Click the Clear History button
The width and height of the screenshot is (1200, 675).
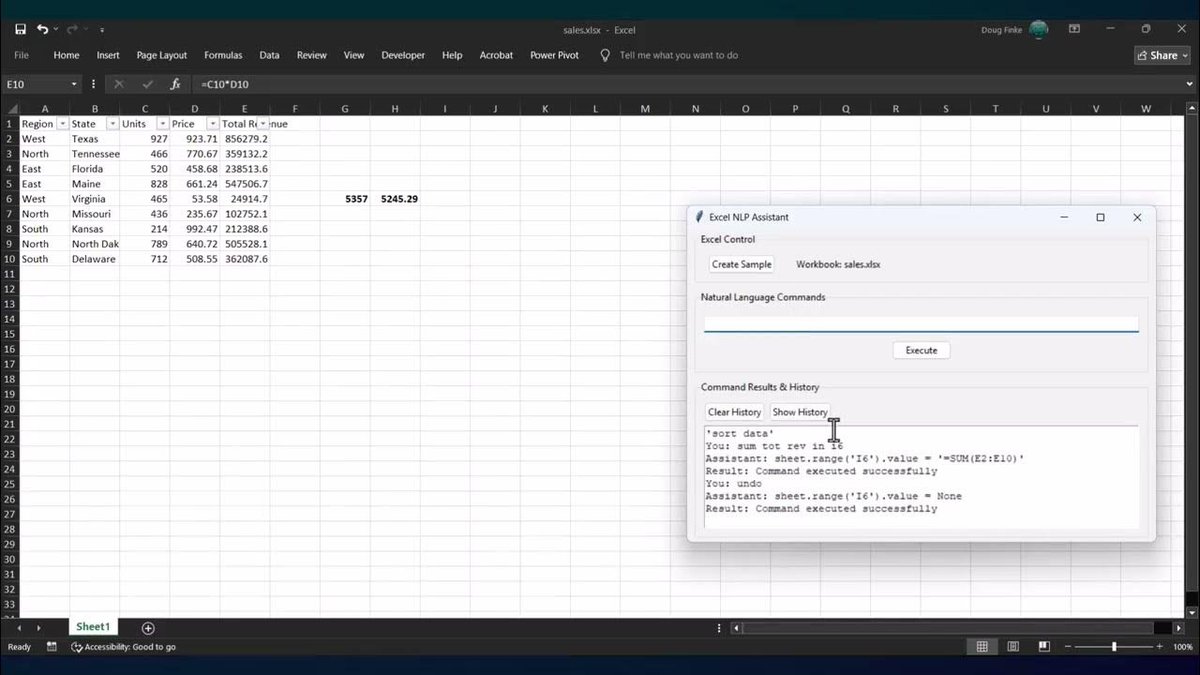734,412
